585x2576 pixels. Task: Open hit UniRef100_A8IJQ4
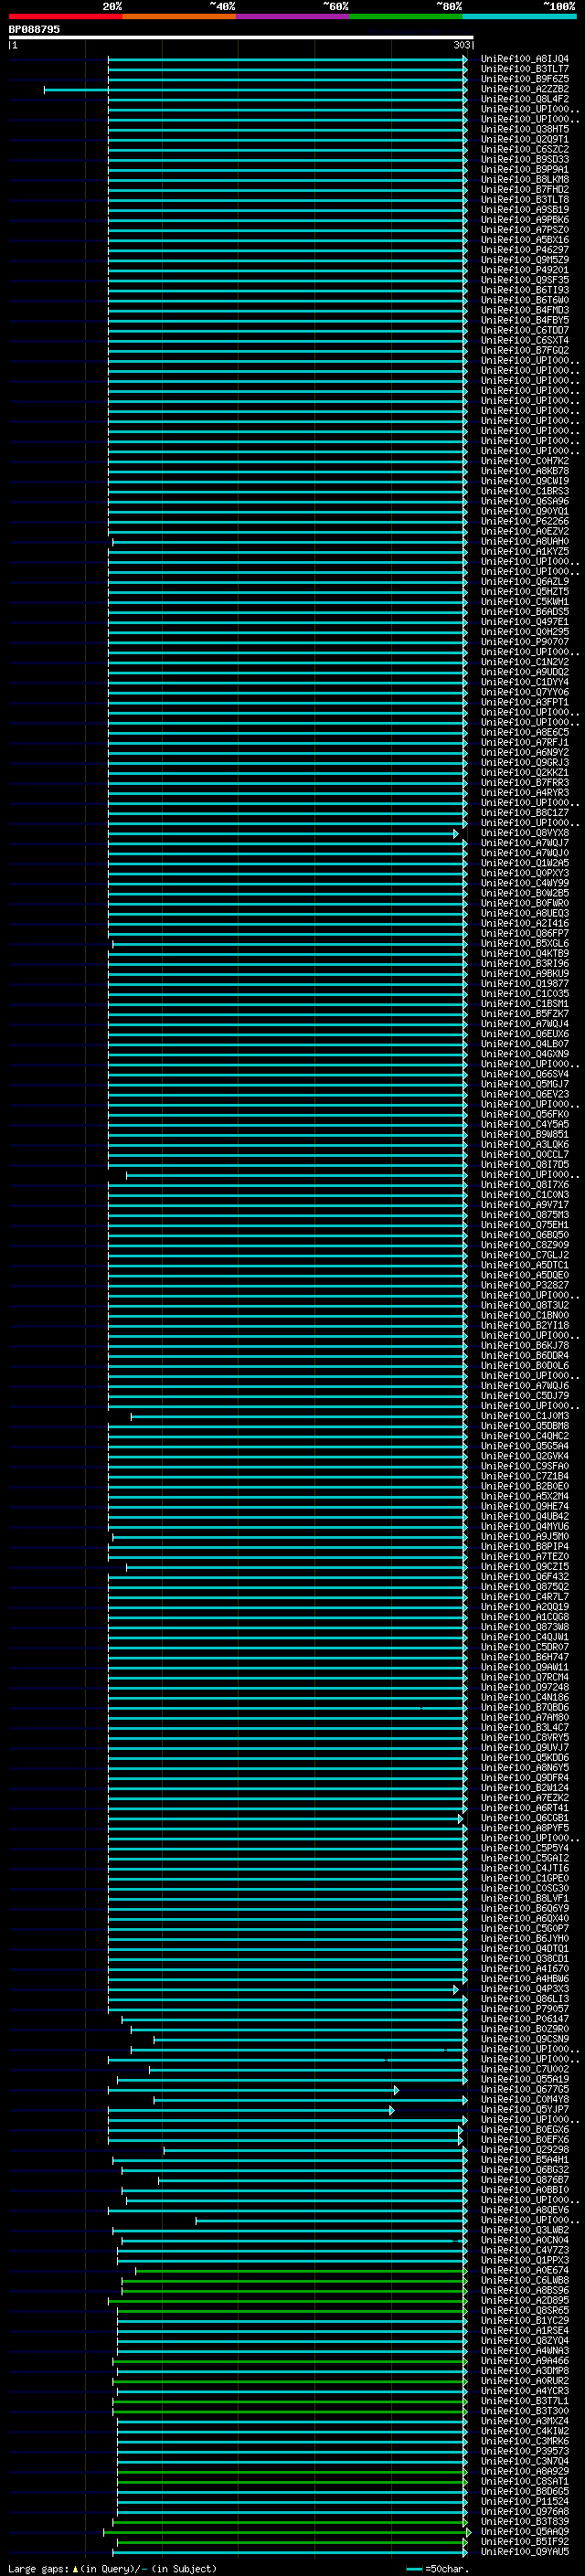[524, 59]
